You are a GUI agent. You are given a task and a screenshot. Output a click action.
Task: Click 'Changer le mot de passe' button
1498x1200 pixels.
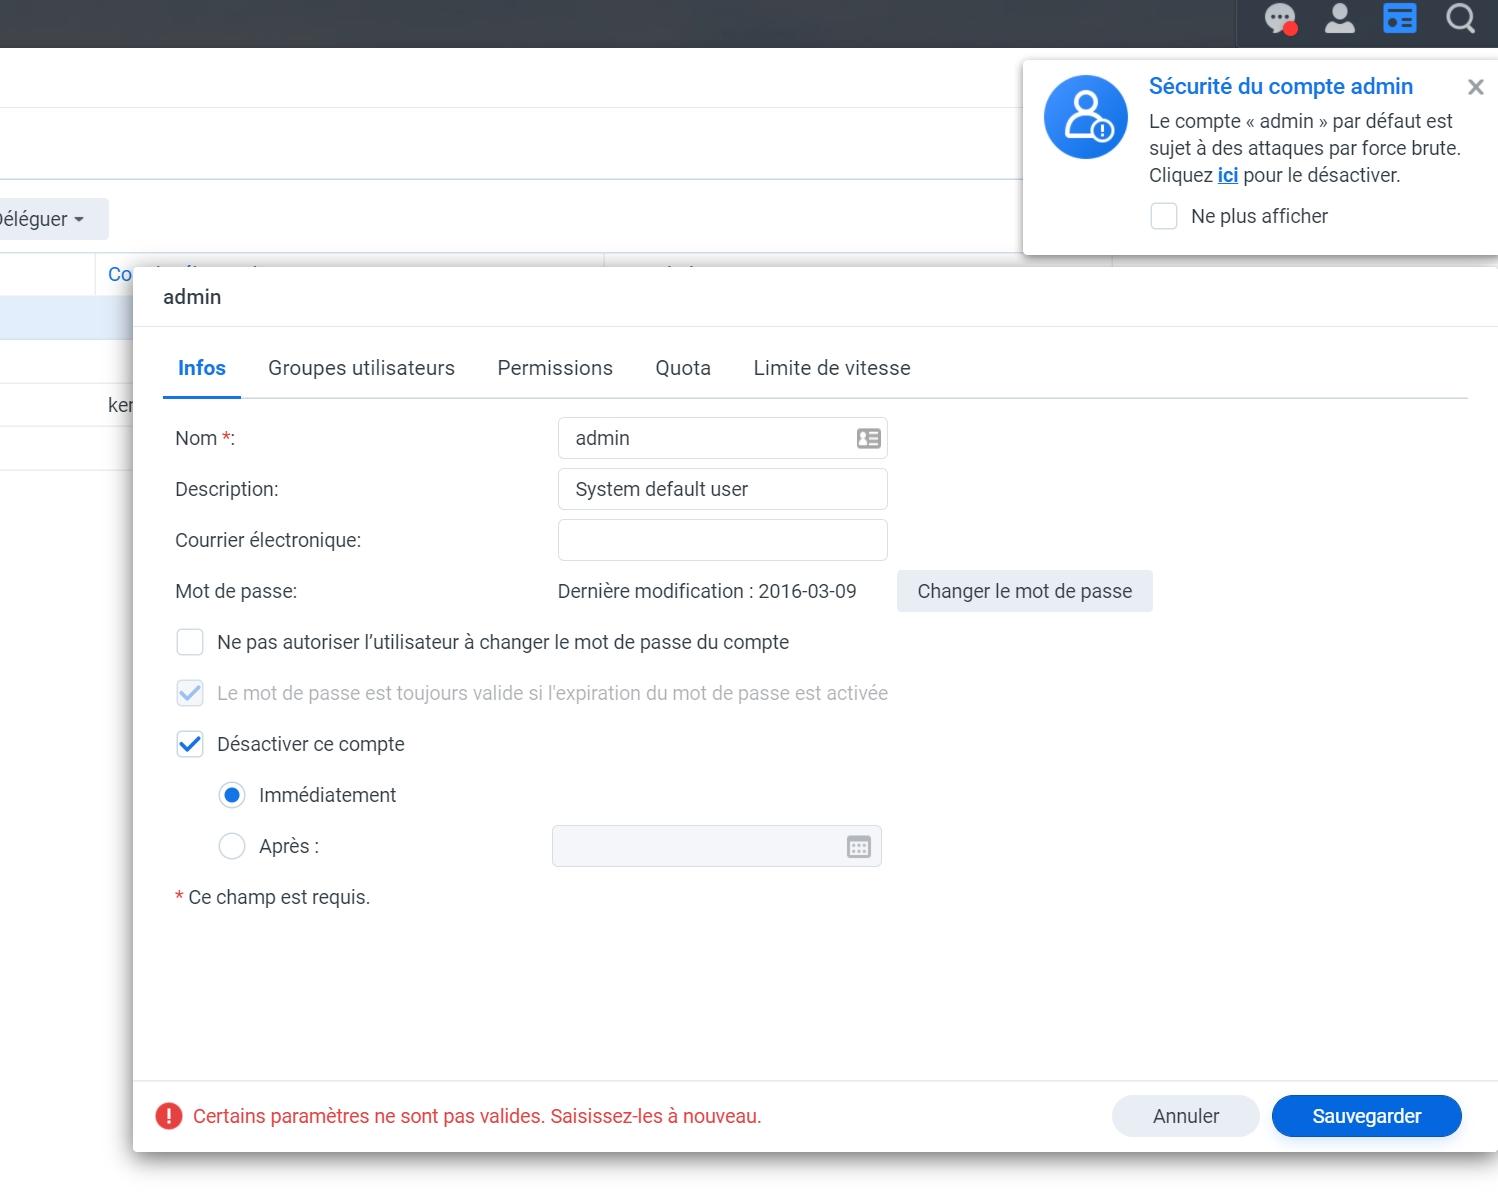coord(1024,591)
